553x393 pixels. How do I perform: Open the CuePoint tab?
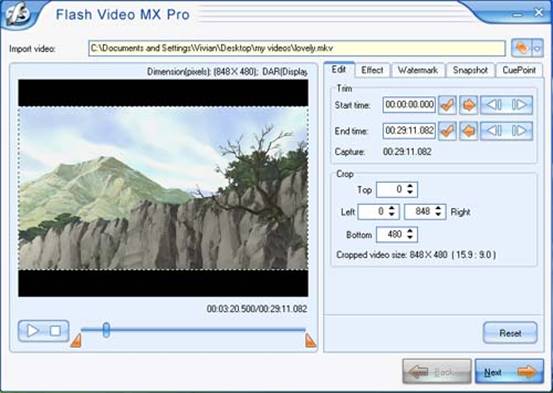coord(519,70)
